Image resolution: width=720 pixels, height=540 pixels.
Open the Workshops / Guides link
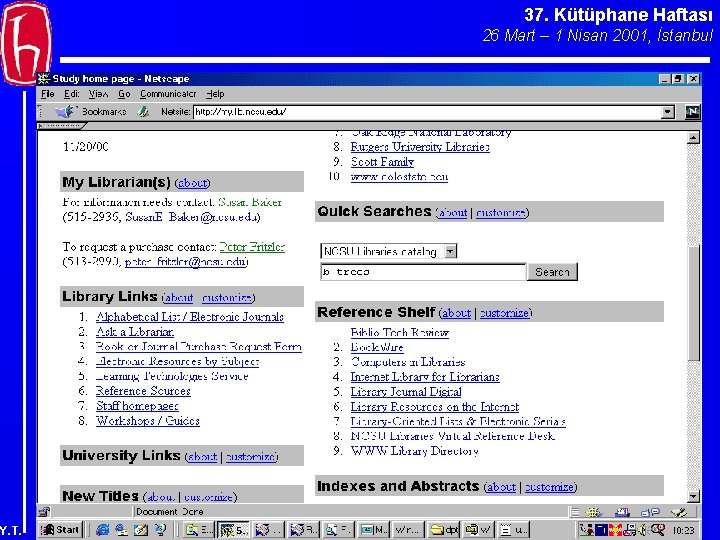148,421
